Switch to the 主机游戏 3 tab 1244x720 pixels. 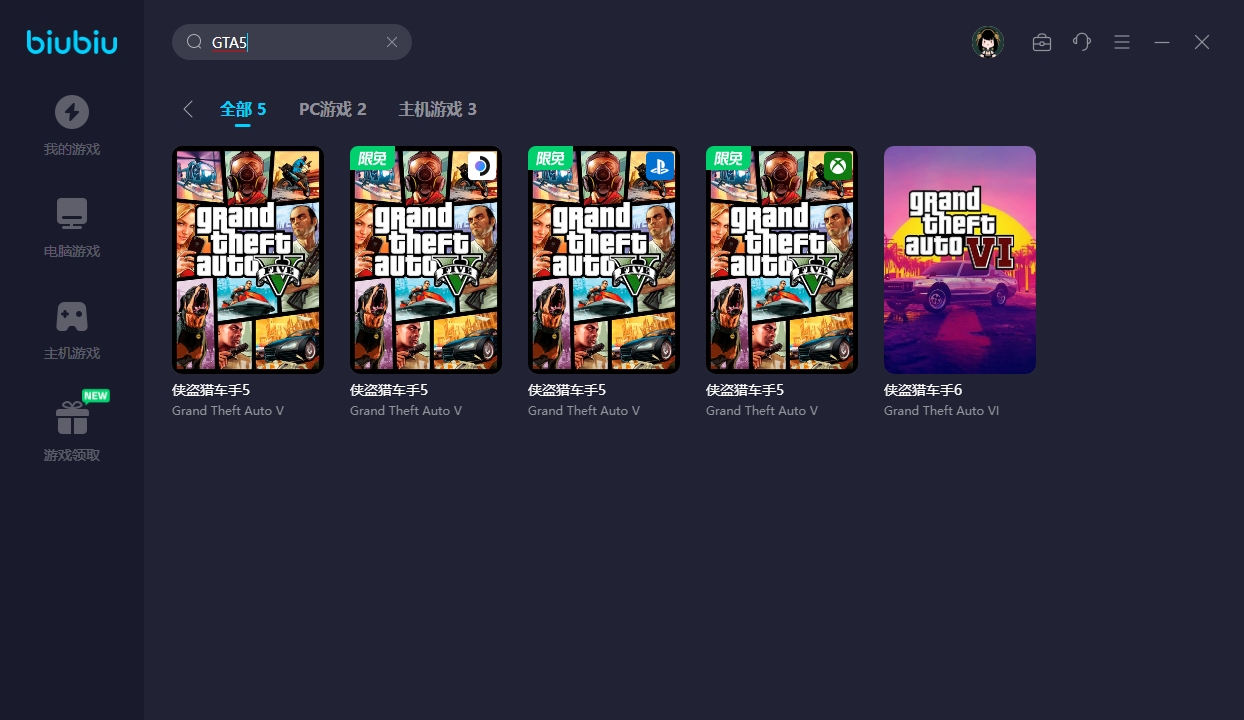click(x=437, y=109)
